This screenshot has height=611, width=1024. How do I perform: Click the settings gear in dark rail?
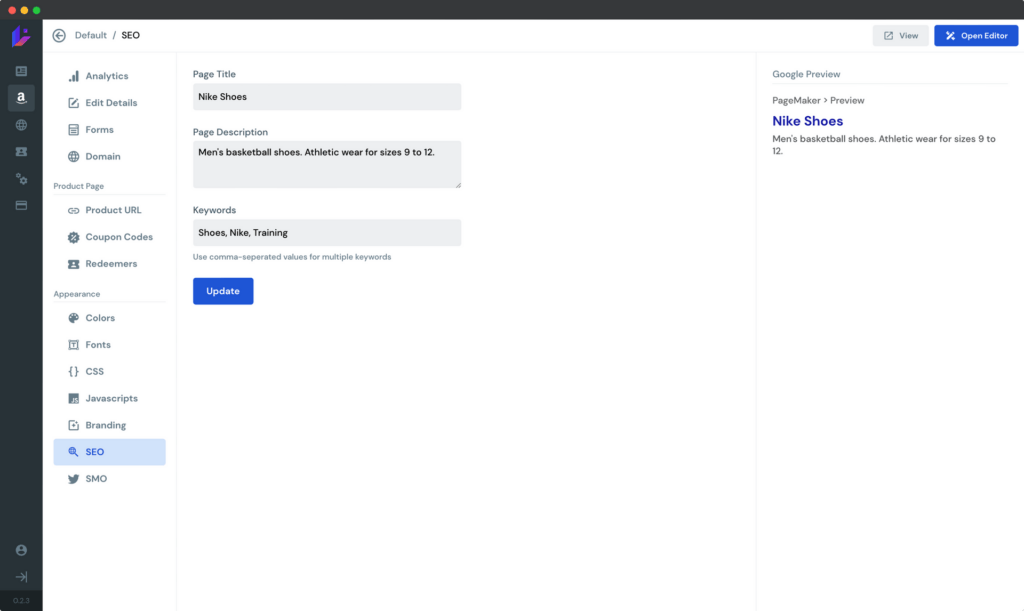tap(21, 178)
